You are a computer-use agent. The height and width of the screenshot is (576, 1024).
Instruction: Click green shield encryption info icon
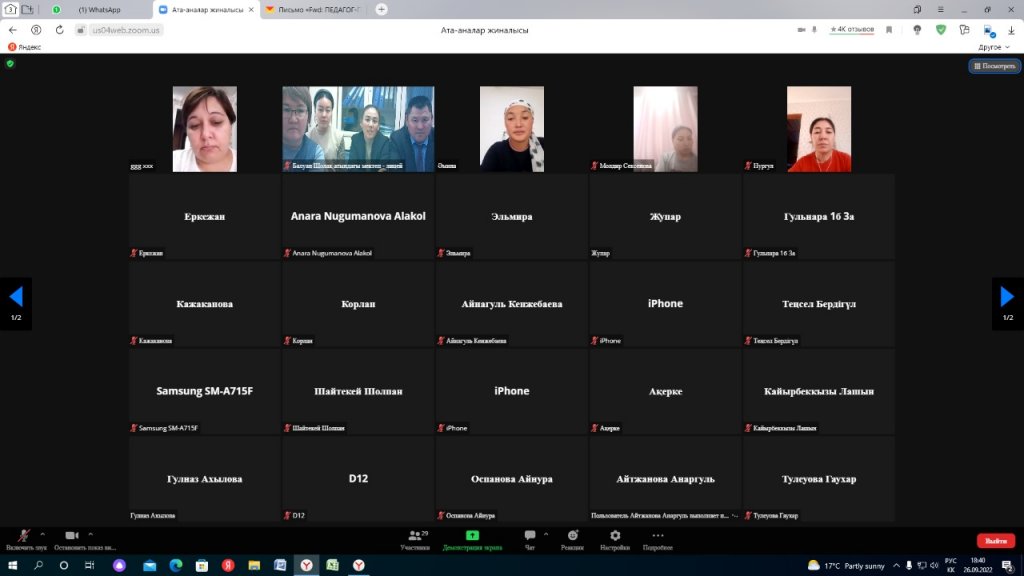click(x=10, y=63)
